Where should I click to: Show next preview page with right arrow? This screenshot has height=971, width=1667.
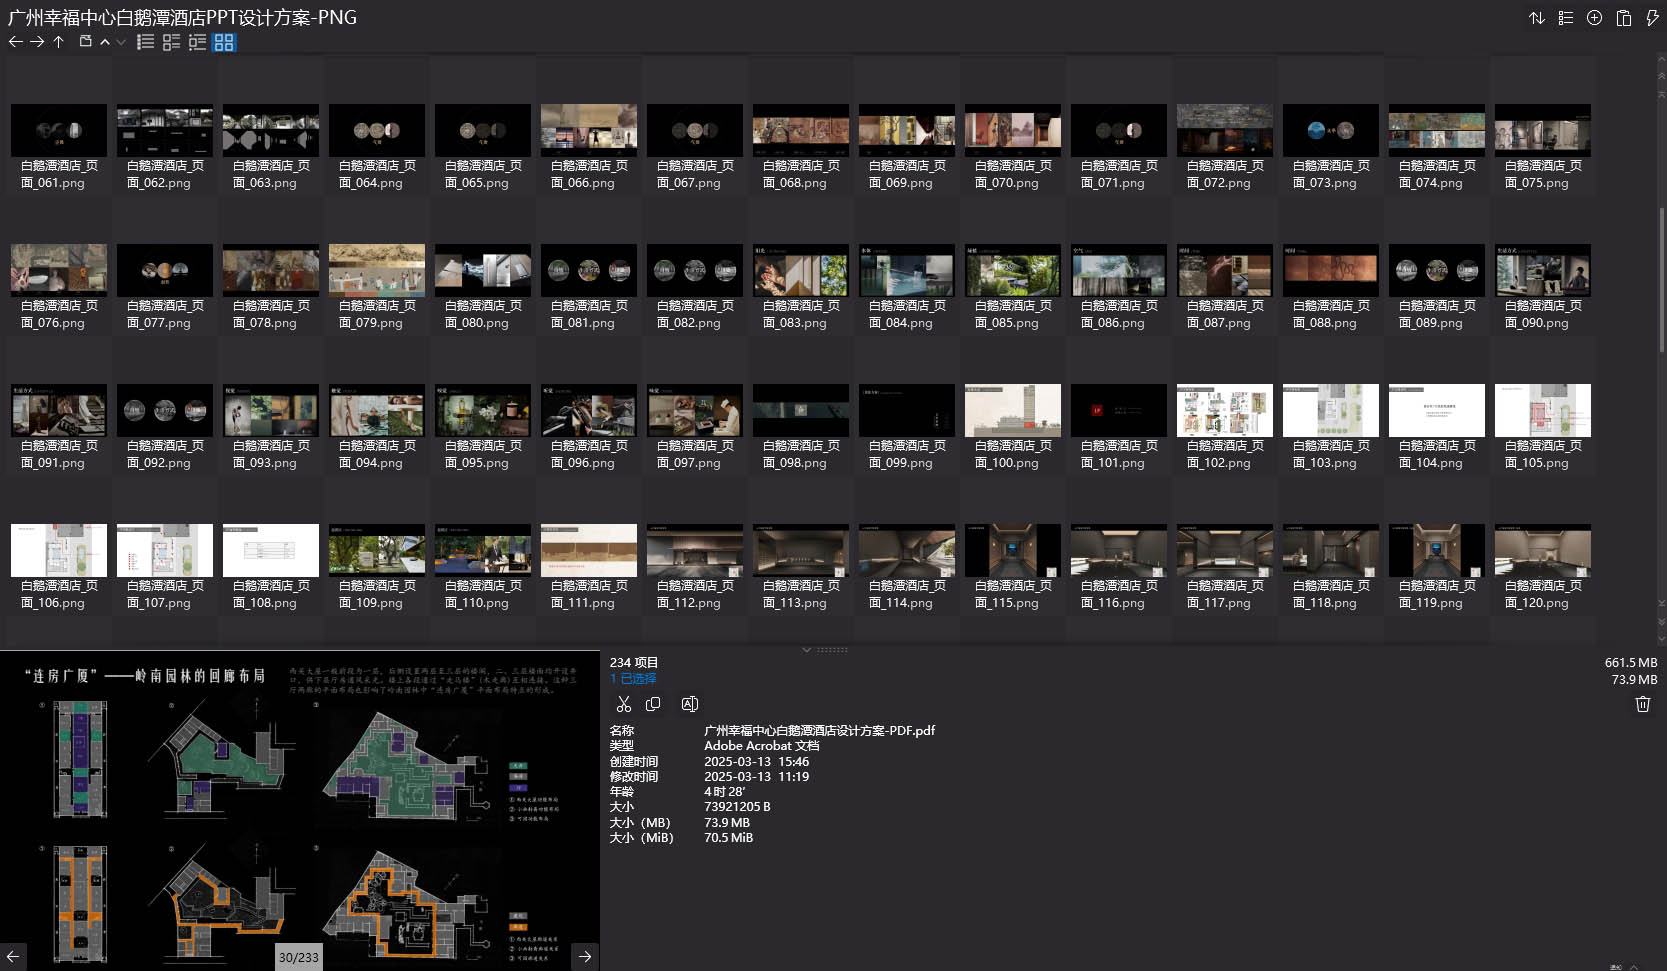point(585,956)
